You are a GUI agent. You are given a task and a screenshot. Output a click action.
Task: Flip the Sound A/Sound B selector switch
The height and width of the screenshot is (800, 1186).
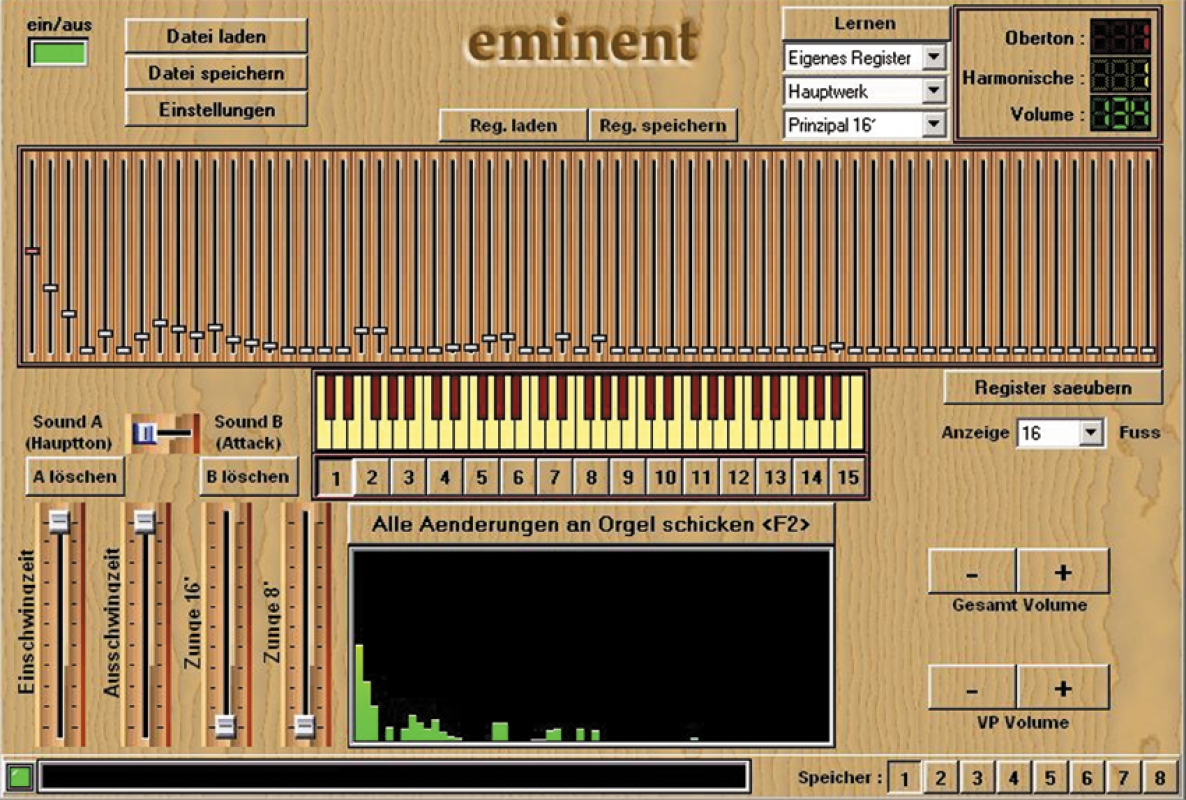[158, 432]
